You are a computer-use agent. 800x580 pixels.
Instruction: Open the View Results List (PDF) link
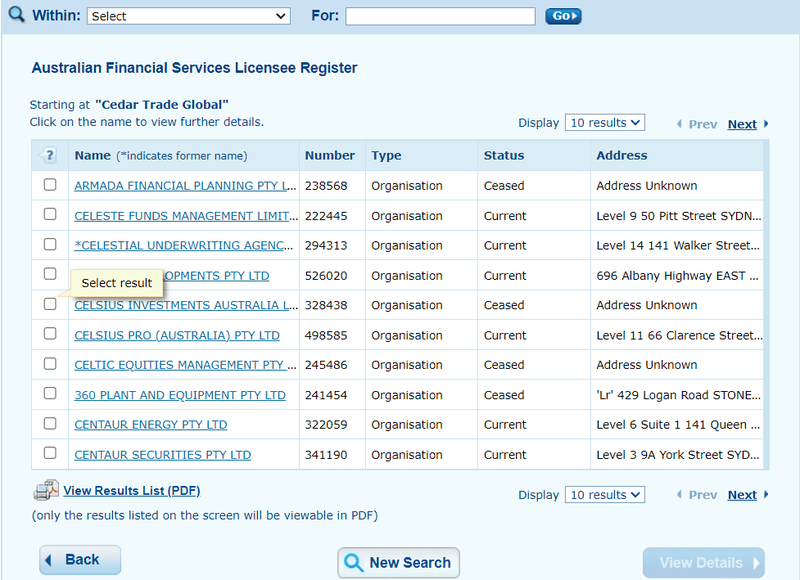click(132, 491)
